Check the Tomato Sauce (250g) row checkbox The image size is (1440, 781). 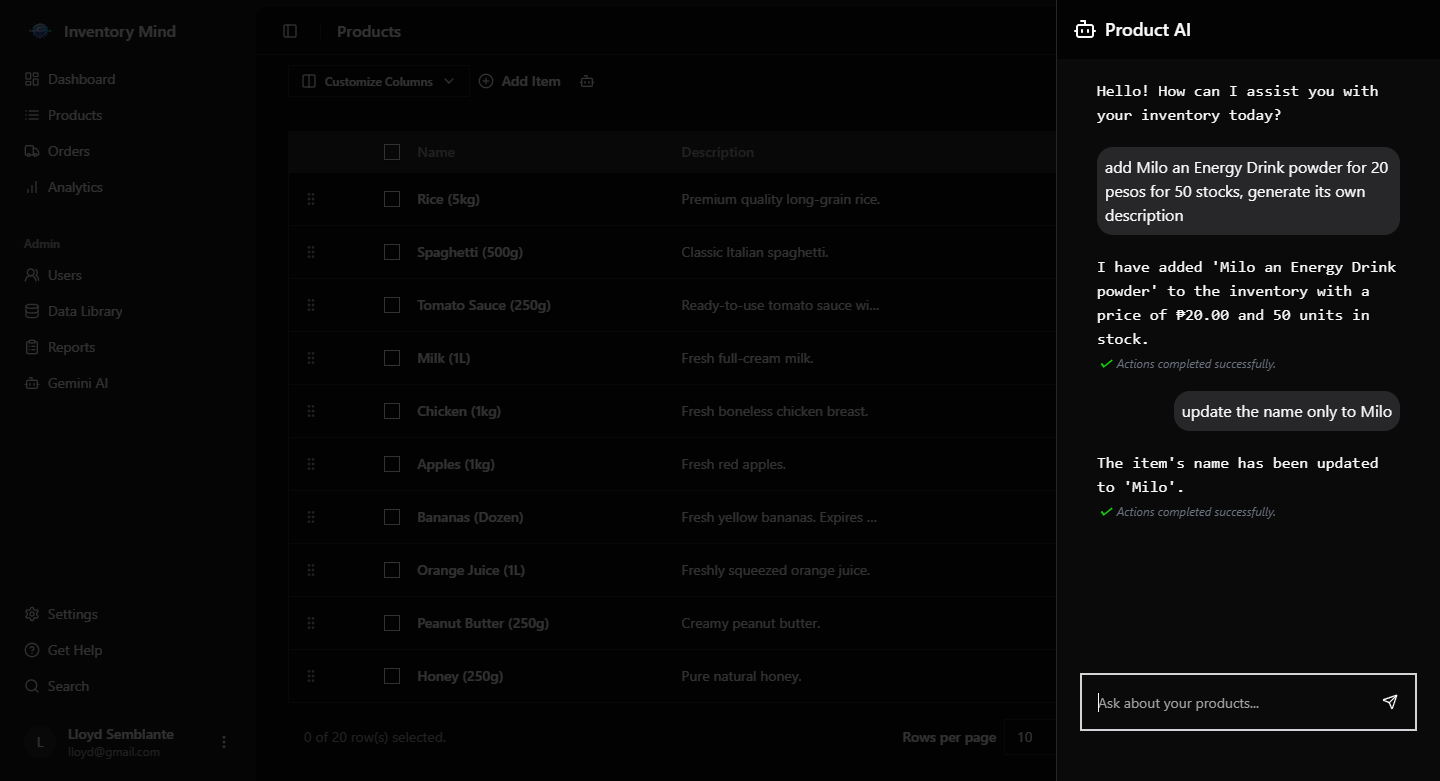(x=392, y=305)
